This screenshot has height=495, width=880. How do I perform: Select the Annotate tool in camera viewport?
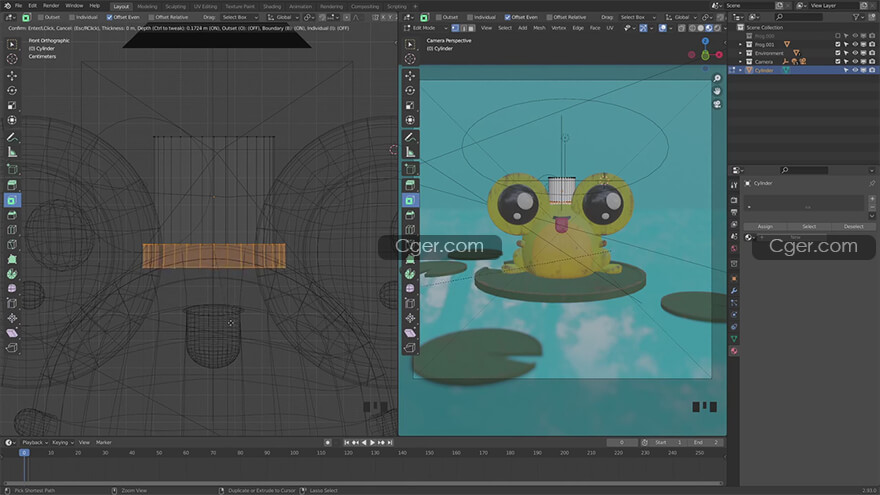[410, 136]
